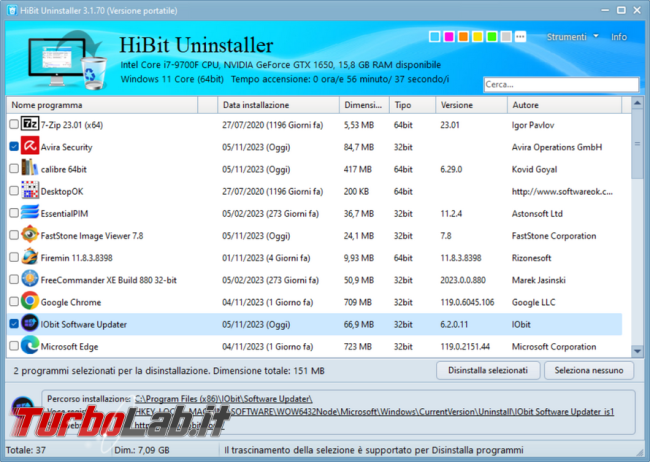Screen dimensions: 650x462
Task: Click the HiBit Uninstaller title bar icon
Action: 12,10
